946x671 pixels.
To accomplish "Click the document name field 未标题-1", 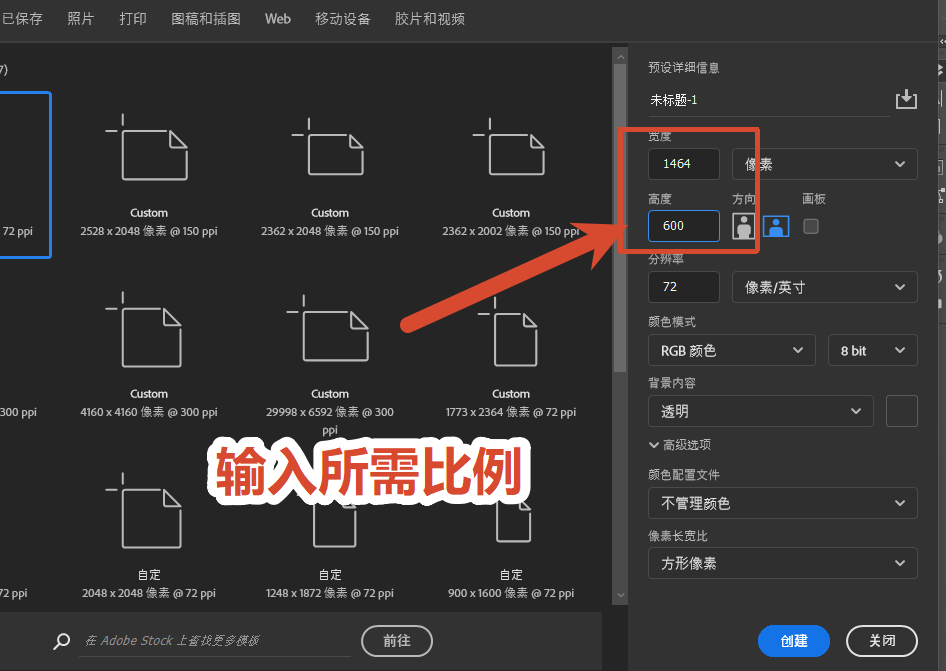I will coord(769,100).
